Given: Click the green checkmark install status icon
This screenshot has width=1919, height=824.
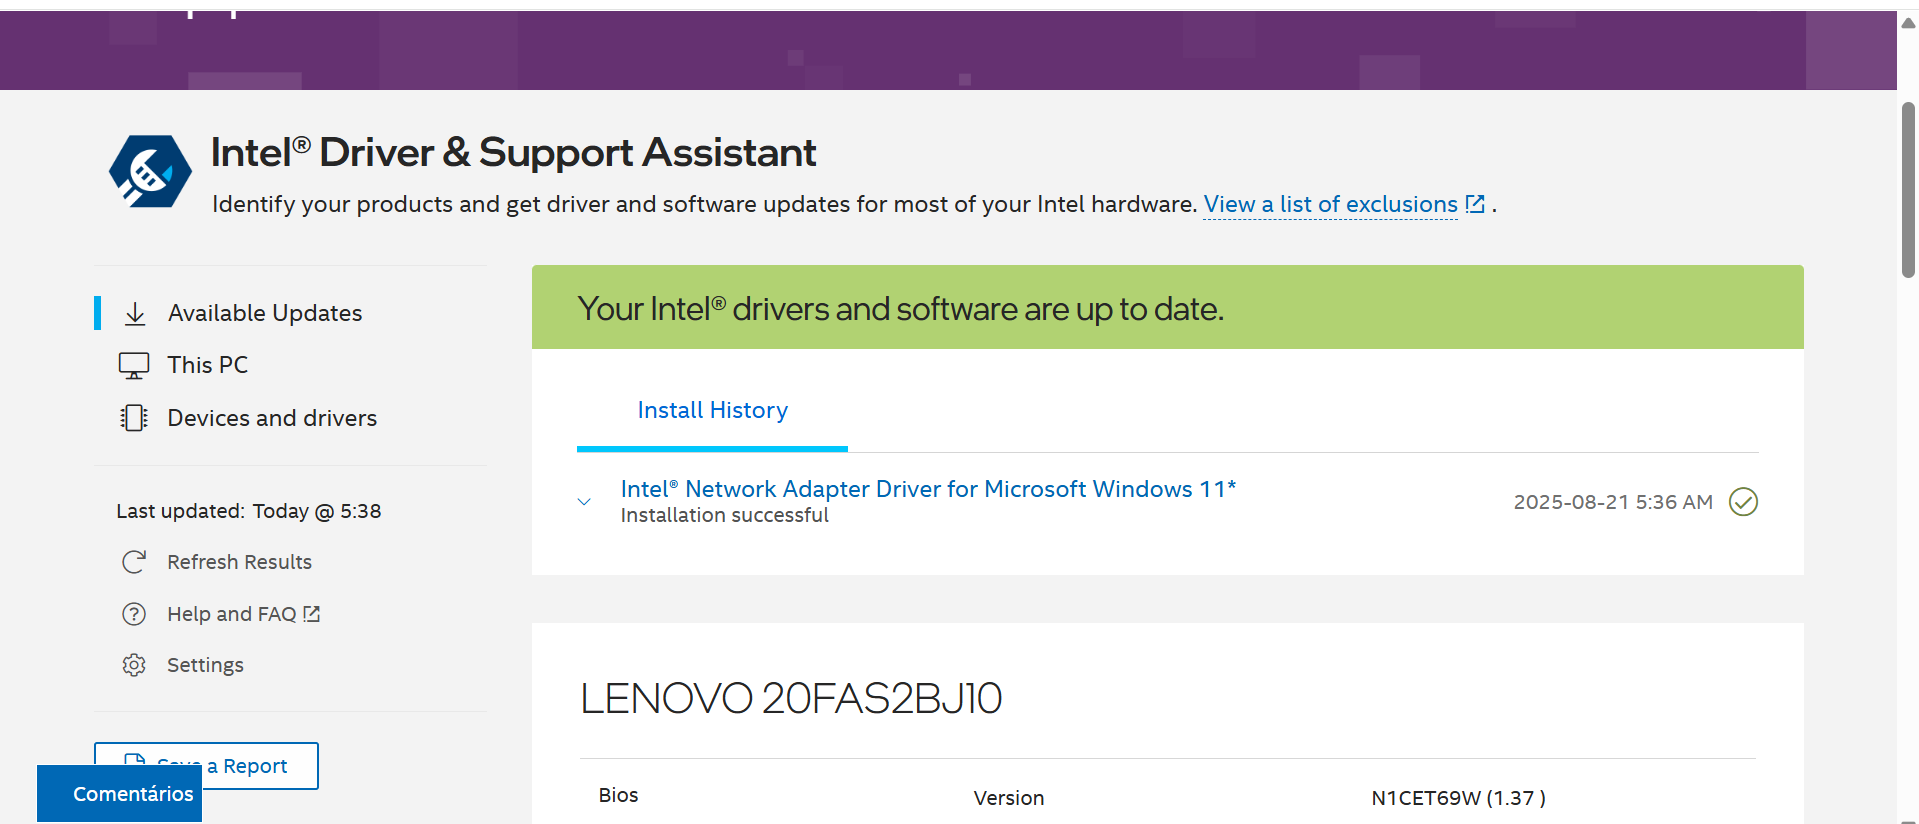Looking at the screenshot, I should 1743,501.
